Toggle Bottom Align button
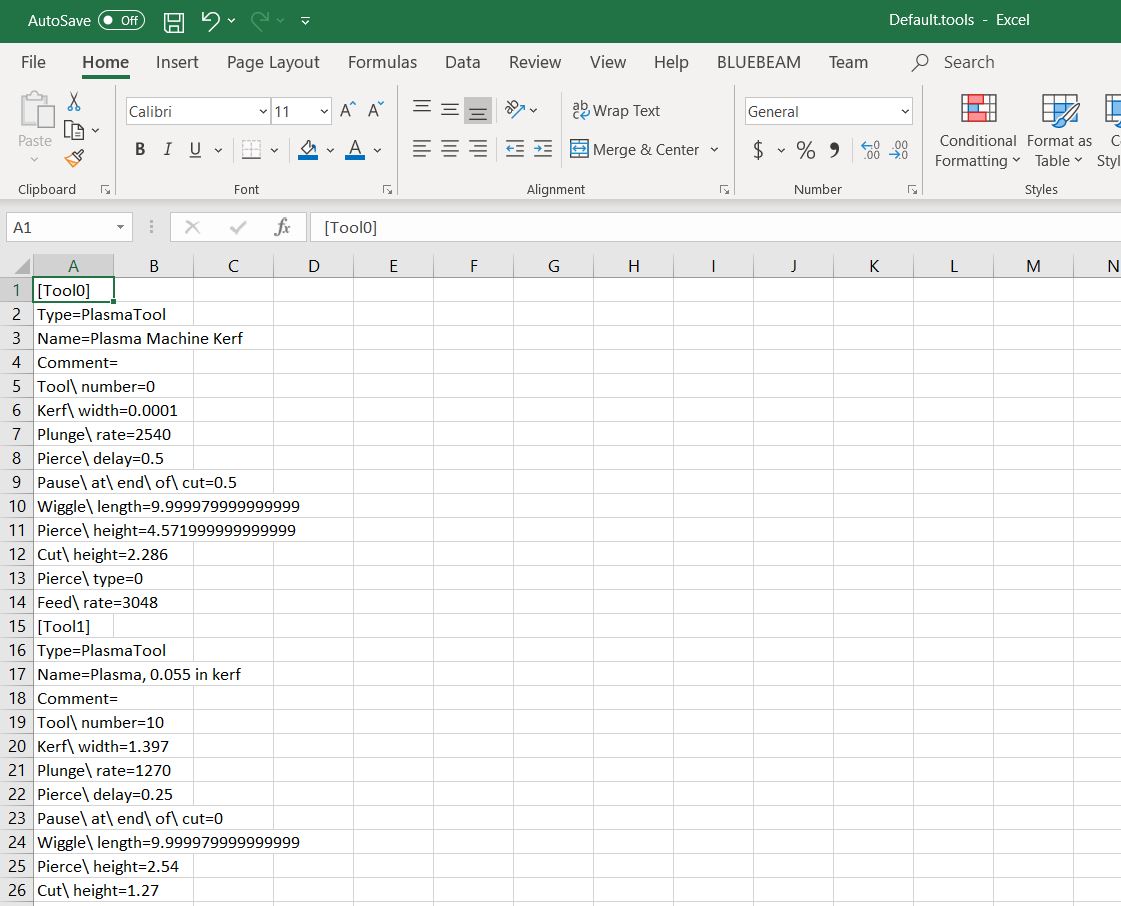This screenshot has height=906, width=1121. 478,111
